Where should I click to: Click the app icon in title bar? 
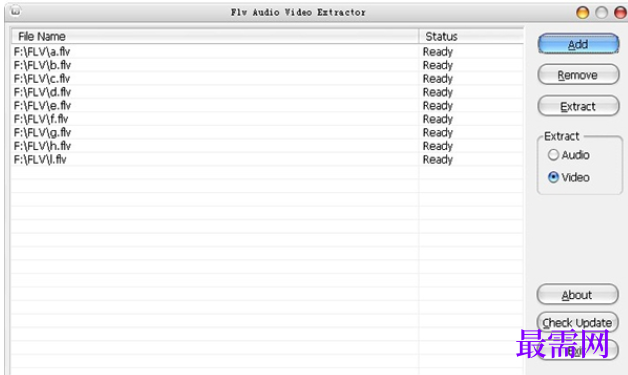[x=15, y=11]
